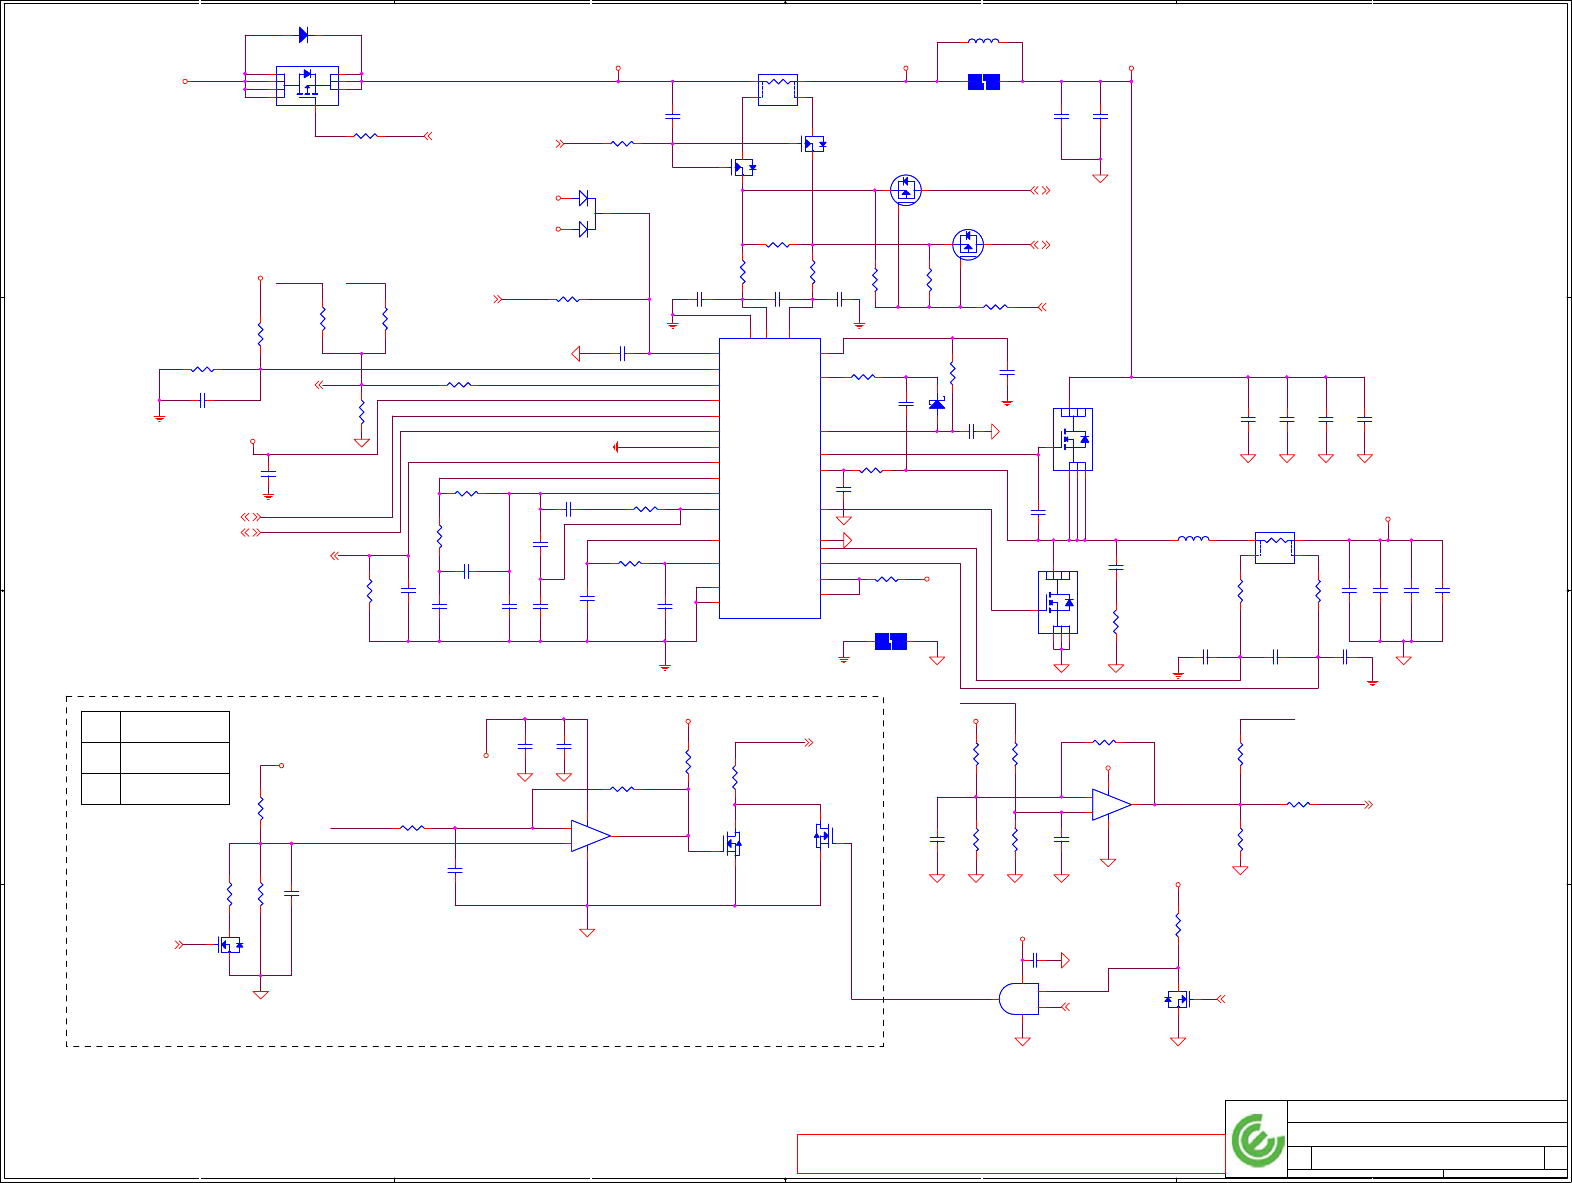
Task: Click the boxed sense resistor right of the mid inductor
Action: pos(1275,547)
